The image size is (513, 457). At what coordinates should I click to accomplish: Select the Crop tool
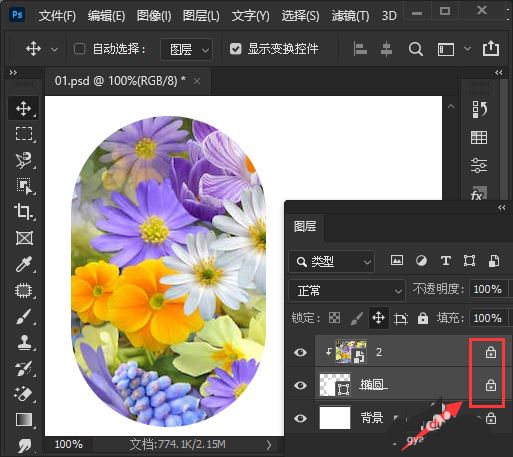(x=23, y=211)
